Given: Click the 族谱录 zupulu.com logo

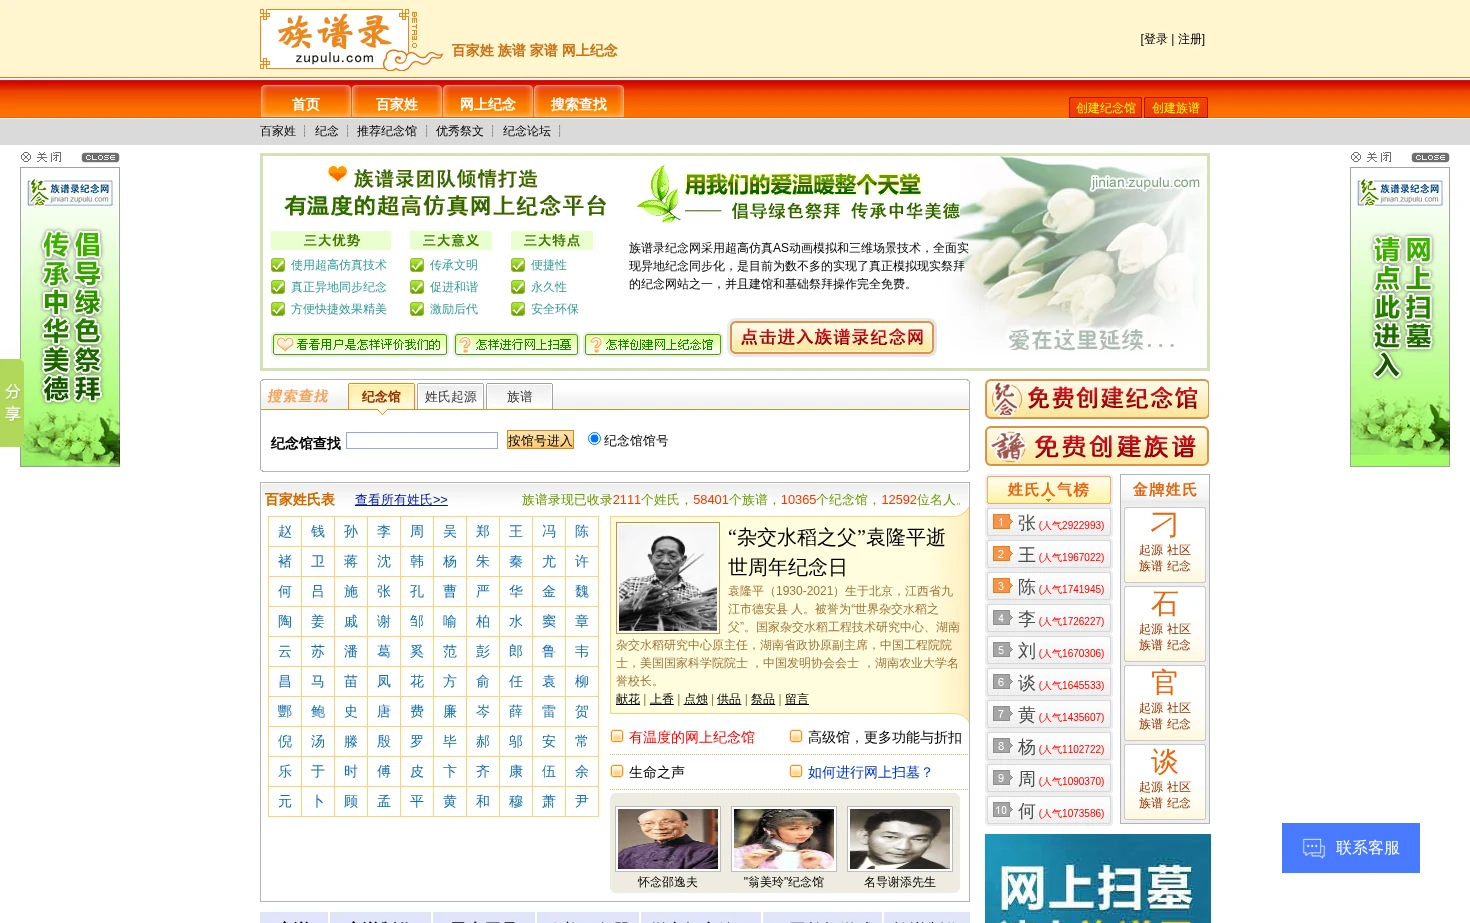Looking at the screenshot, I should pos(350,40).
